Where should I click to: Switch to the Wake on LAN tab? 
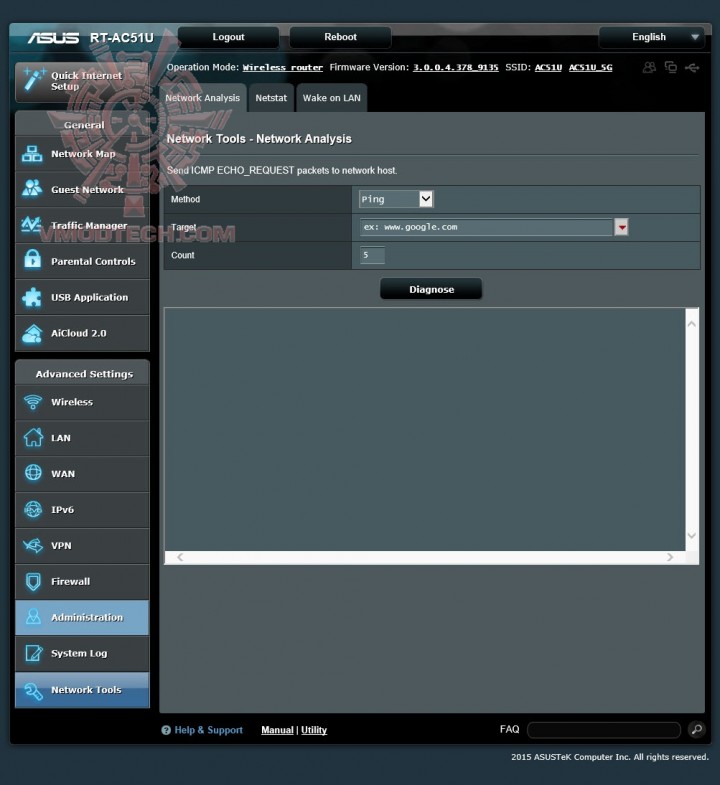point(331,98)
